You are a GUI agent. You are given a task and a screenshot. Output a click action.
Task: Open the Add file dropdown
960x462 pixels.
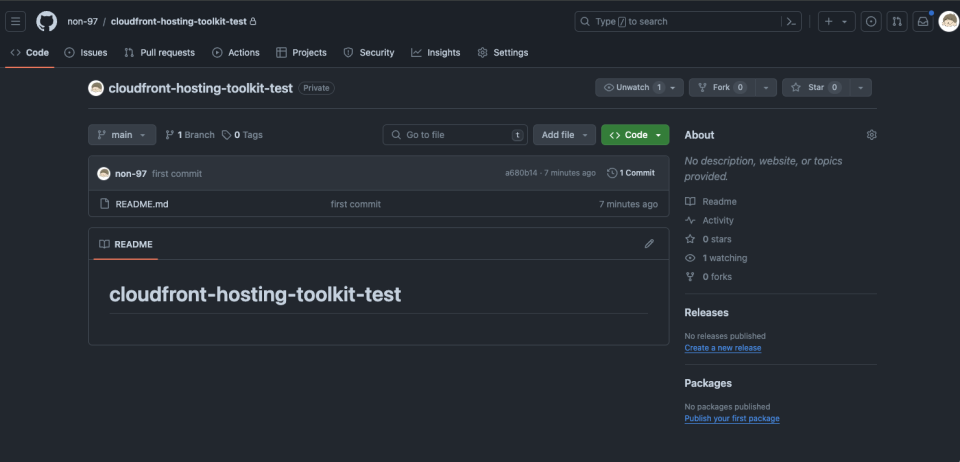click(x=564, y=135)
